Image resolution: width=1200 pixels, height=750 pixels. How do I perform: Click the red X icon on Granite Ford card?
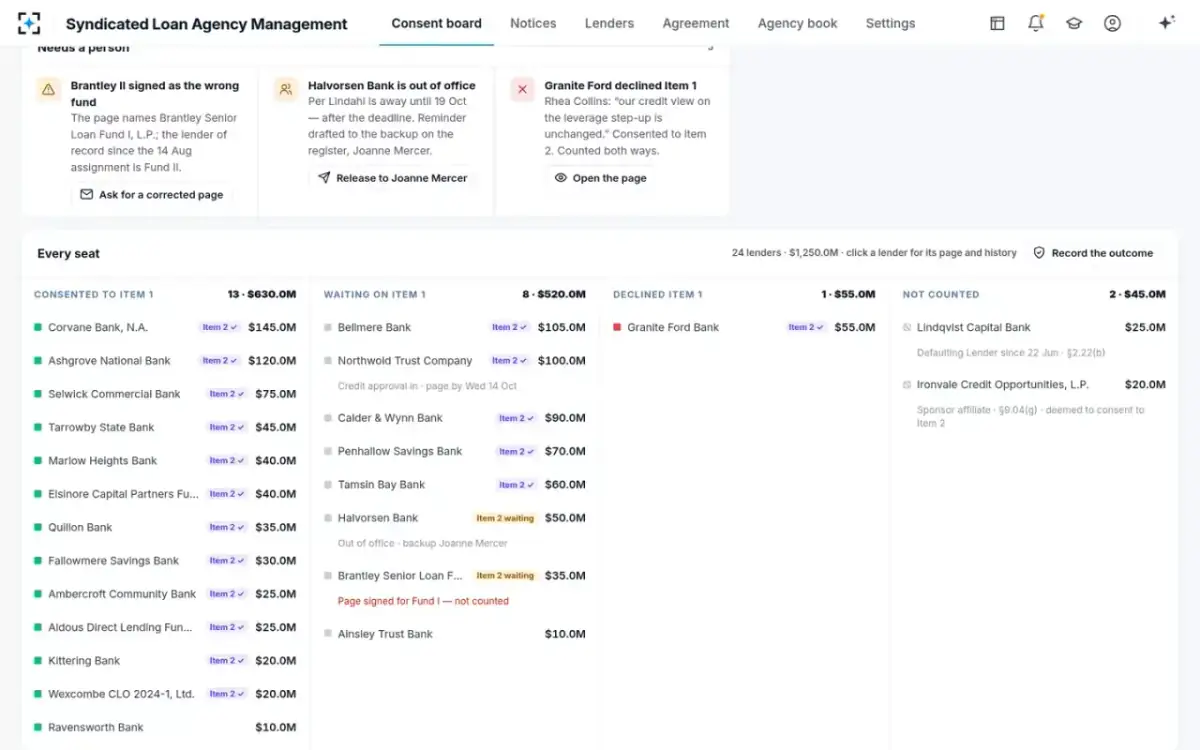[x=522, y=90]
